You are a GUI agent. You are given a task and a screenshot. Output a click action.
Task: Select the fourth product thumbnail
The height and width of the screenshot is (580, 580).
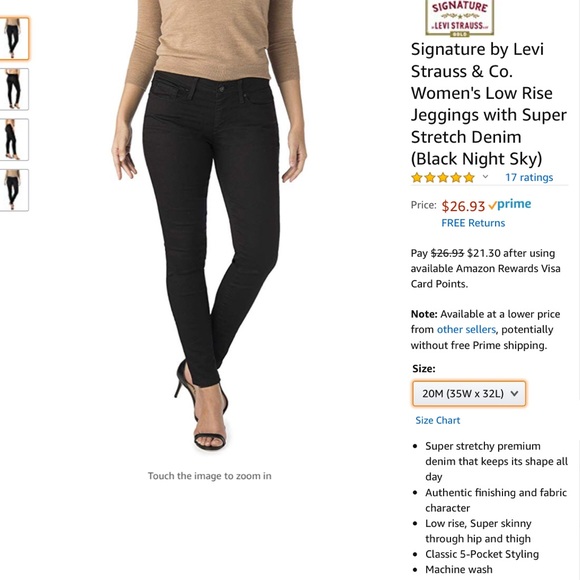point(14,190)
